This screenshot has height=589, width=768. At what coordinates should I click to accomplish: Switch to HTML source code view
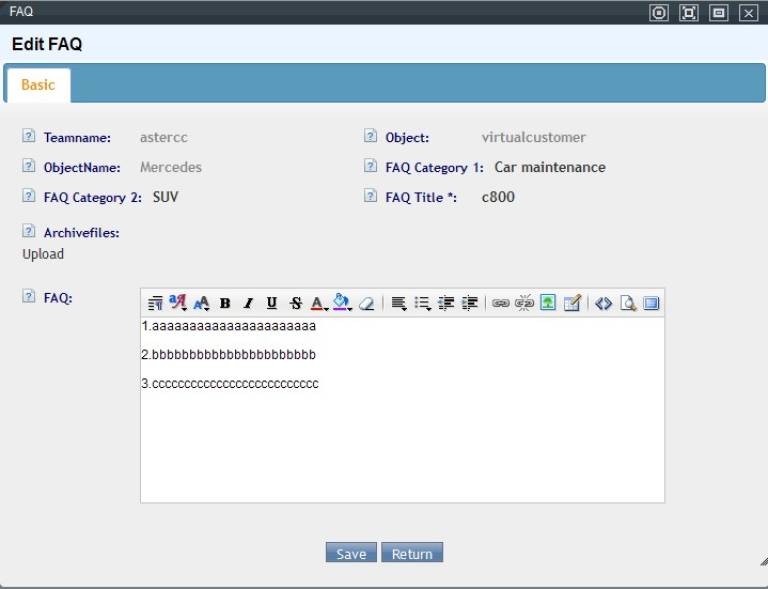point(603,303)
